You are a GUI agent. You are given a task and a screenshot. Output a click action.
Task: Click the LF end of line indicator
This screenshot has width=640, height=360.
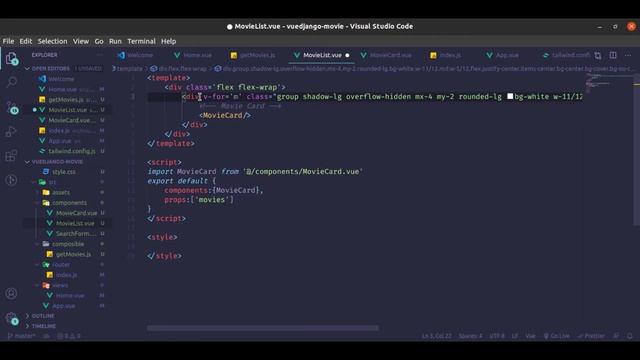(x=515, y=336)
